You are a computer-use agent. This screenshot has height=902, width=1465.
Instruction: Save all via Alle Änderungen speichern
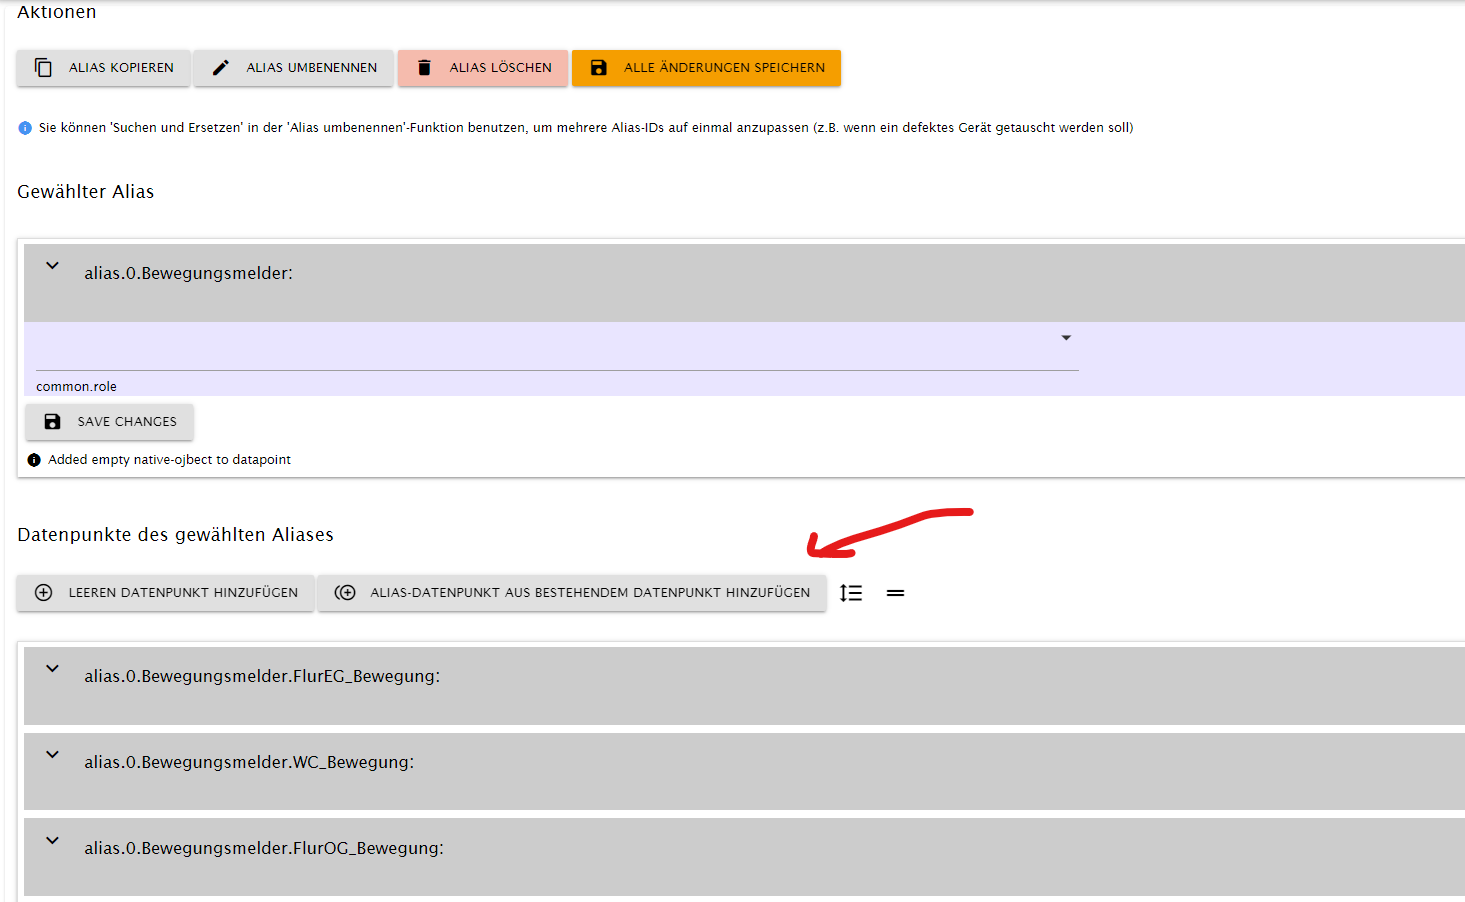click(x=707, y=68)
